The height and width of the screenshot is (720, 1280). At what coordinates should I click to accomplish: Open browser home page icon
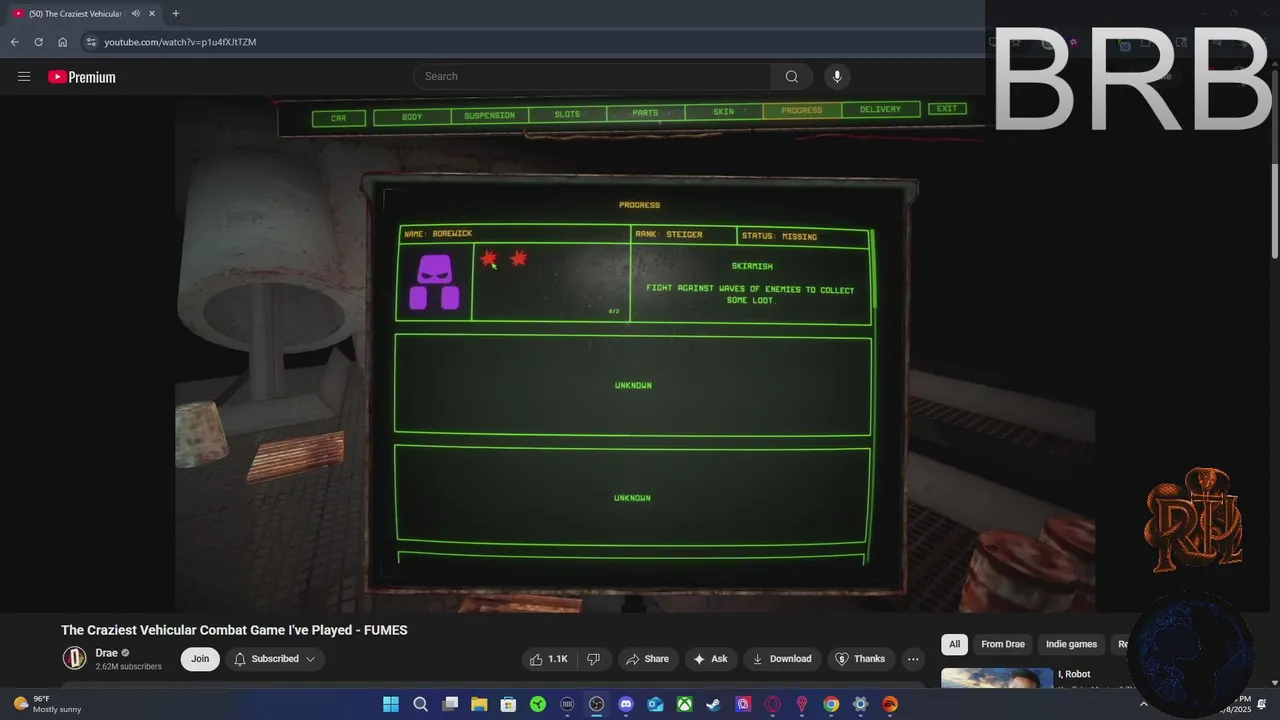(x=62, y=42)
